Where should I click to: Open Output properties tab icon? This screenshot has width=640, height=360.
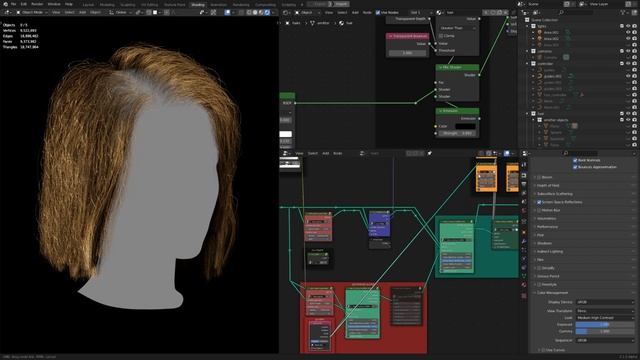tap(524, 184)
